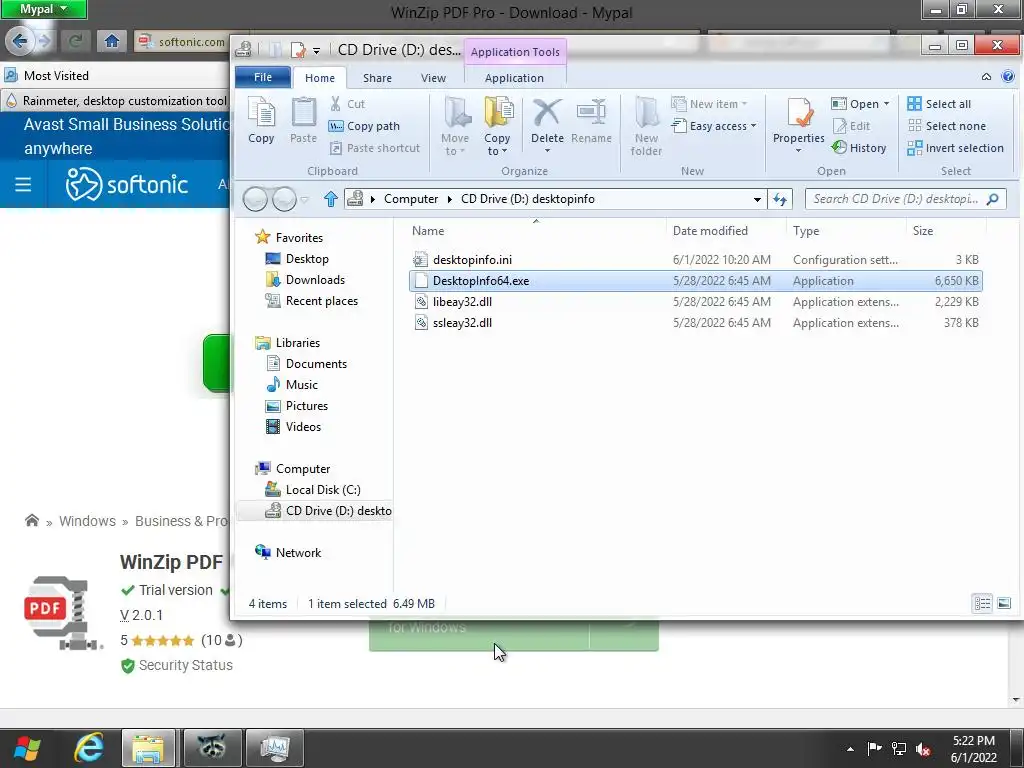Open Softonic hamburger menu in browser

23,185
